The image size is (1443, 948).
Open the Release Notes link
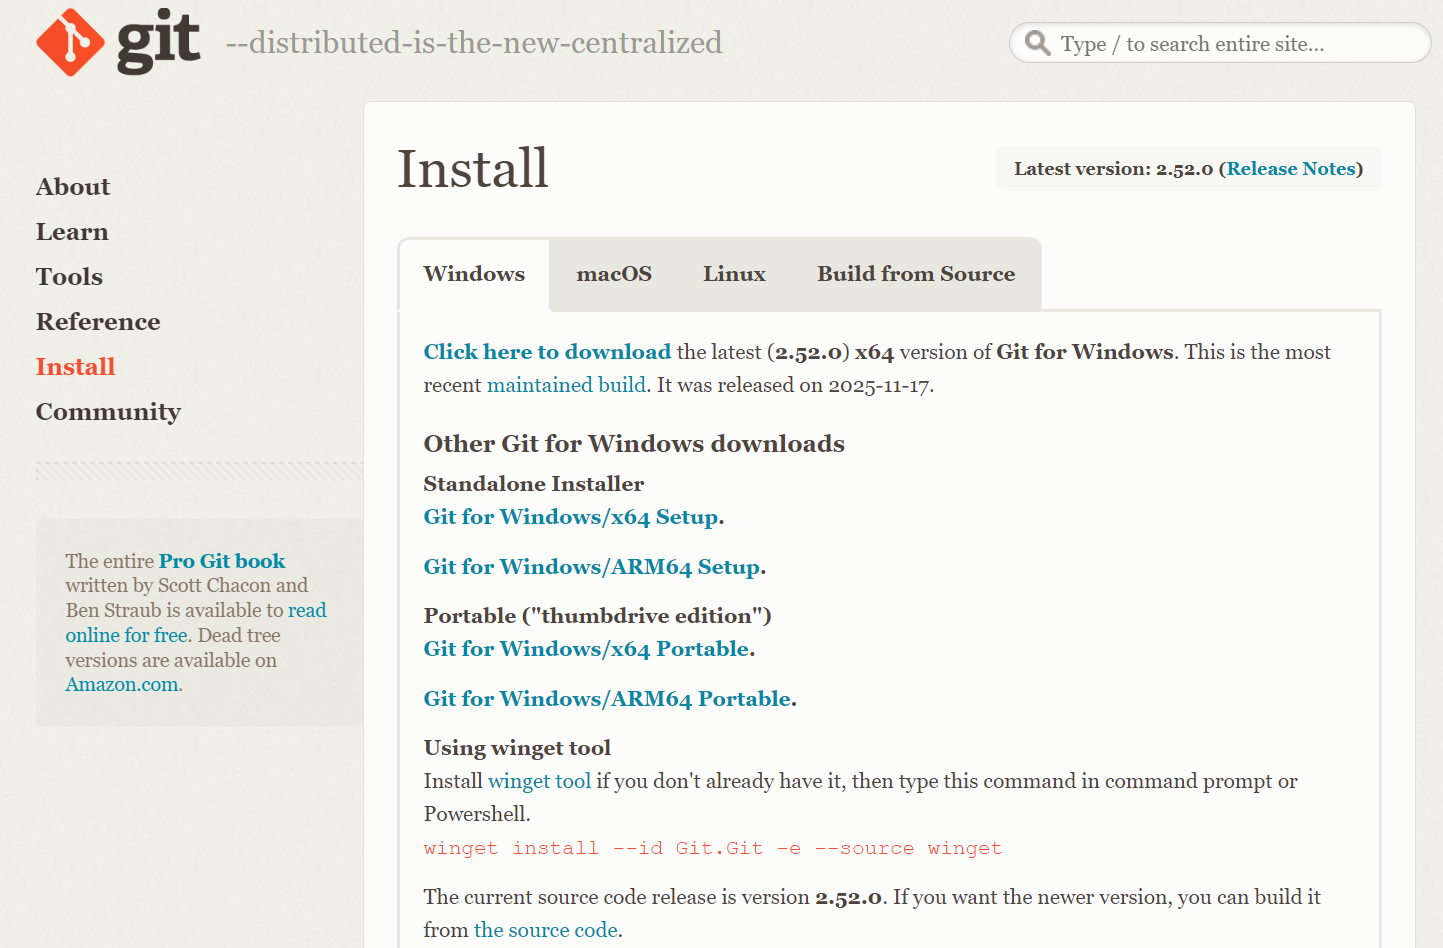coord(1291,169)
